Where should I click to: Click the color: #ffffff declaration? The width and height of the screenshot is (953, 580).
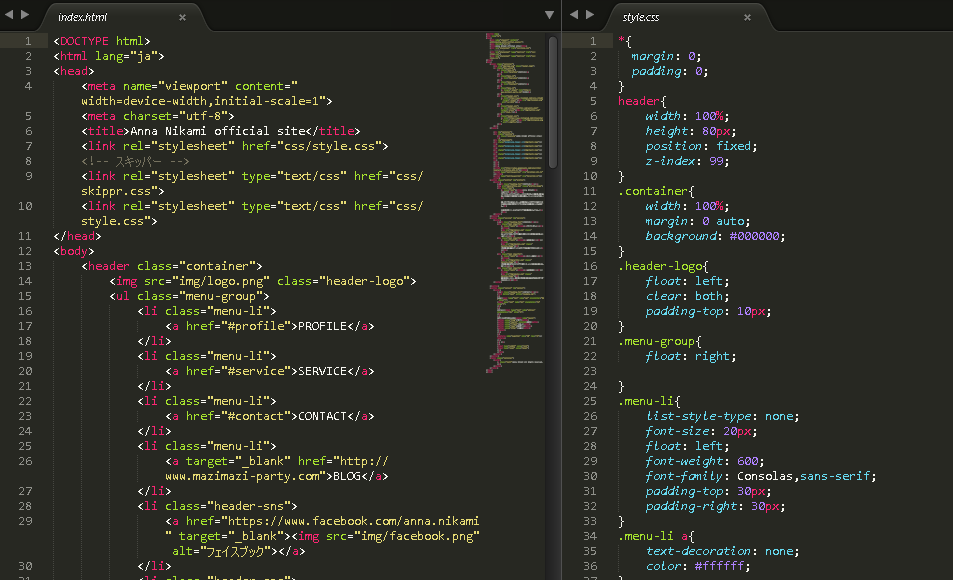[x=698, y=566]
